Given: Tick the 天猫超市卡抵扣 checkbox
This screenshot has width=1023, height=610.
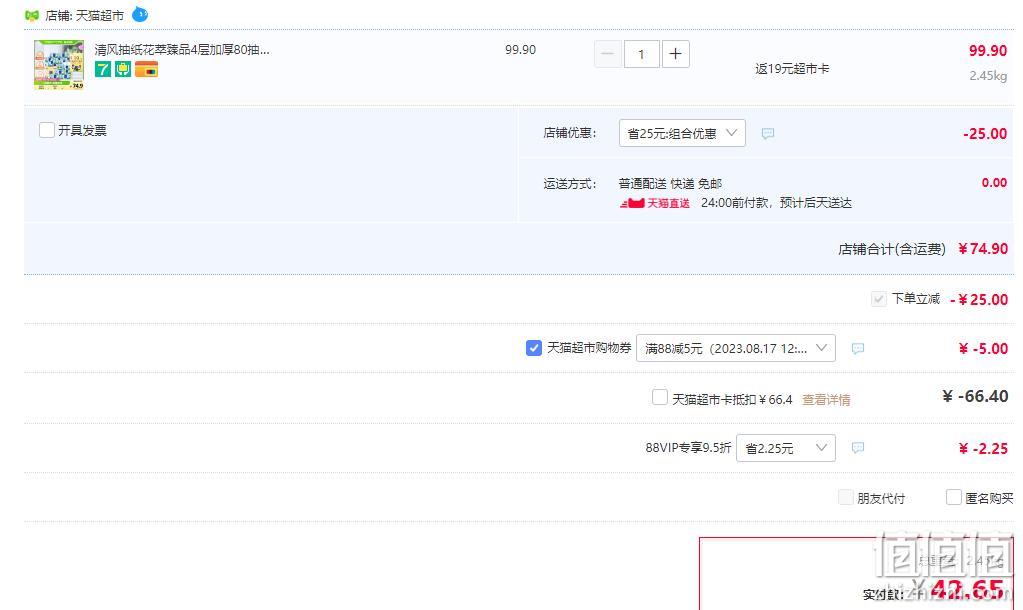Looking at the screenshot, I should coord(660,397).
